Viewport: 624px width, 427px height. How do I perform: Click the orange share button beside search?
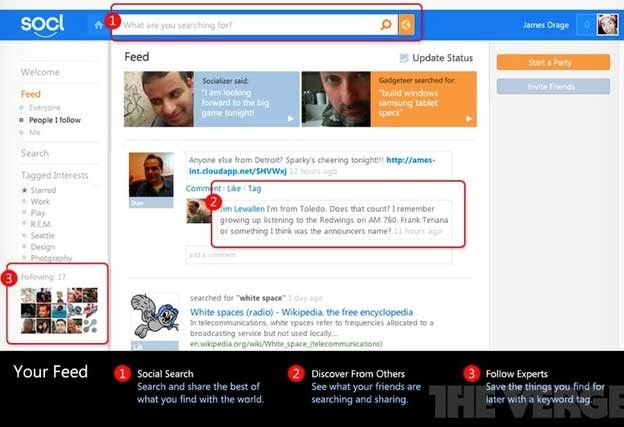coord(406,25)
